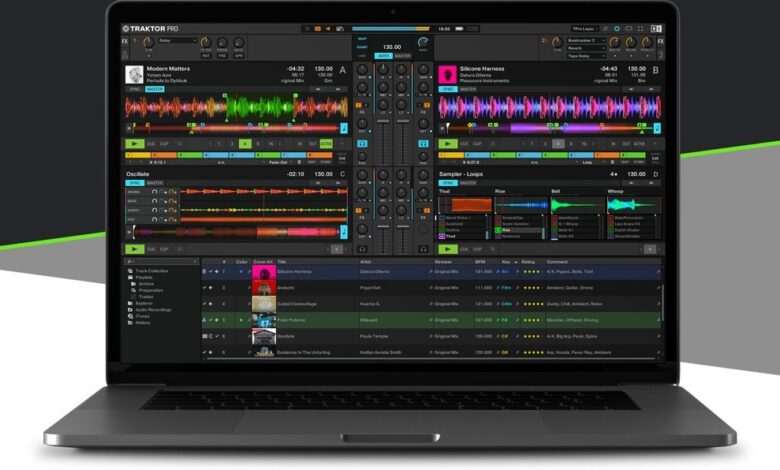Viewport: 780px width, 470px height.
Task: Open iTunes node in browser tree
Action: point(142,316)
